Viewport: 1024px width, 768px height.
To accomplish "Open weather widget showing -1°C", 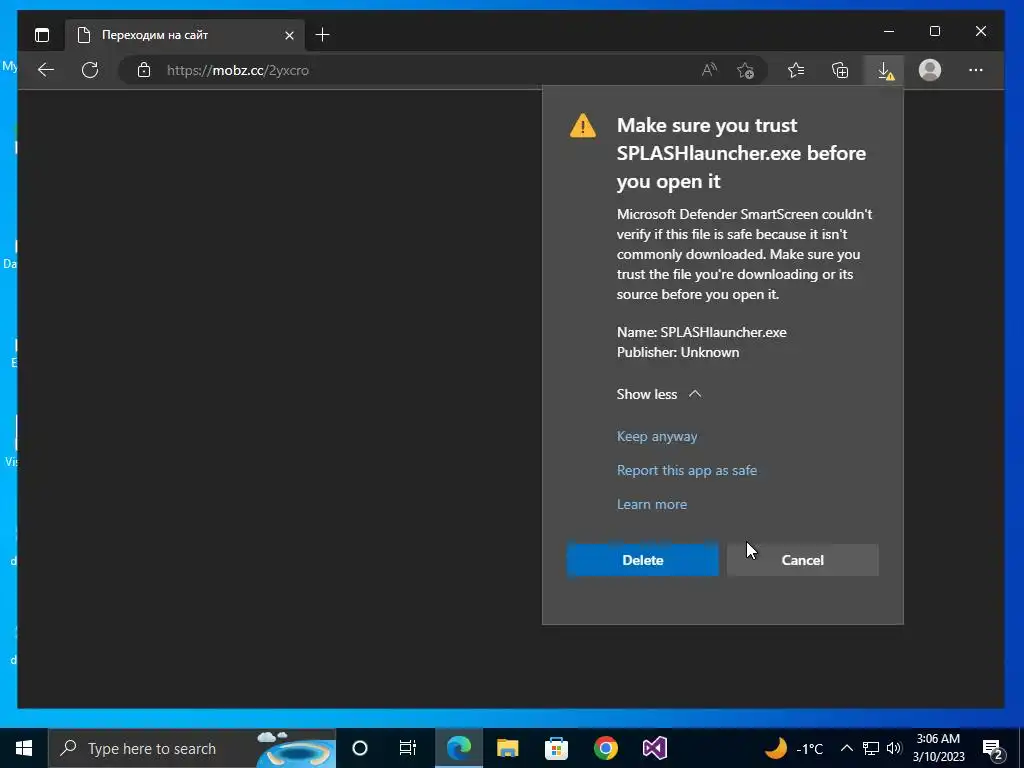I will 794,748.
